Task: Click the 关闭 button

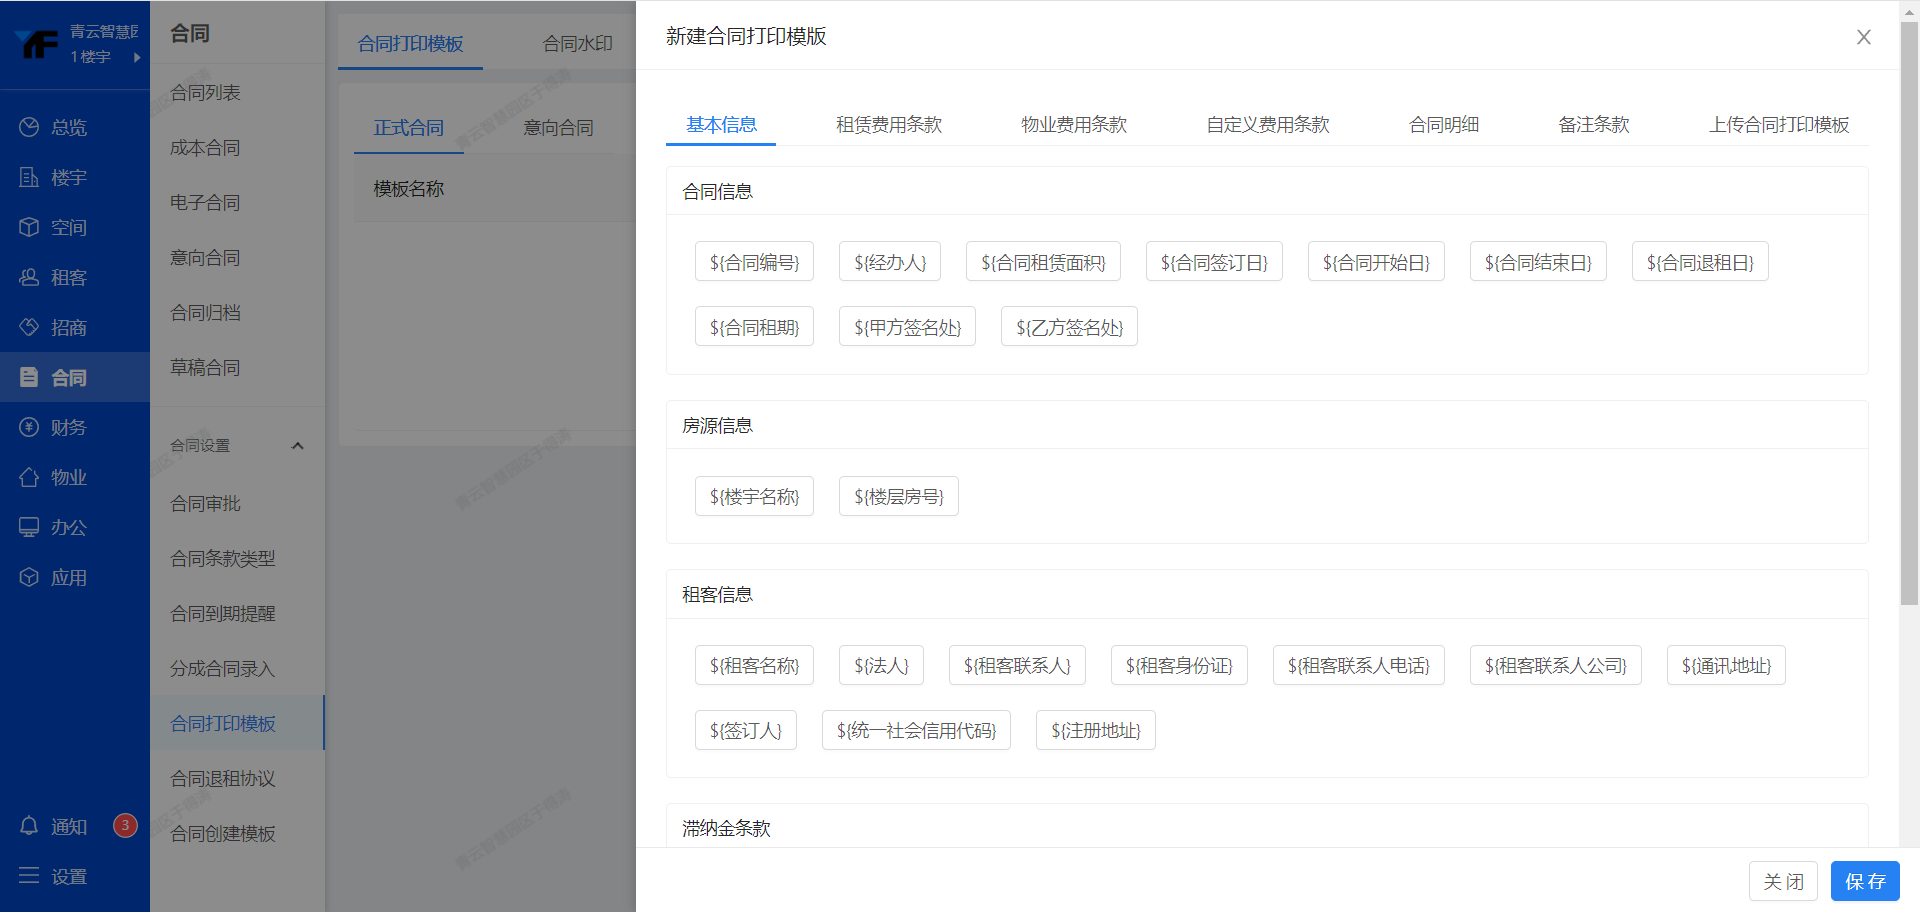Action: click(1782, 881)
